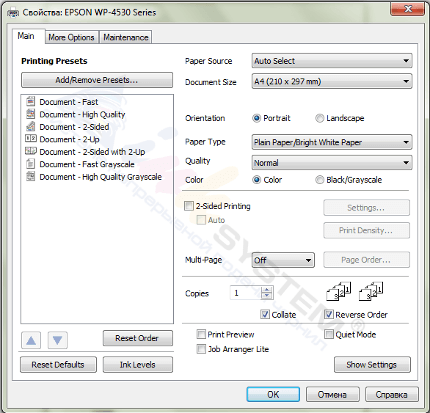430x413 pixels.
Task: Click into the Copies number field
Action: point(246,293)
